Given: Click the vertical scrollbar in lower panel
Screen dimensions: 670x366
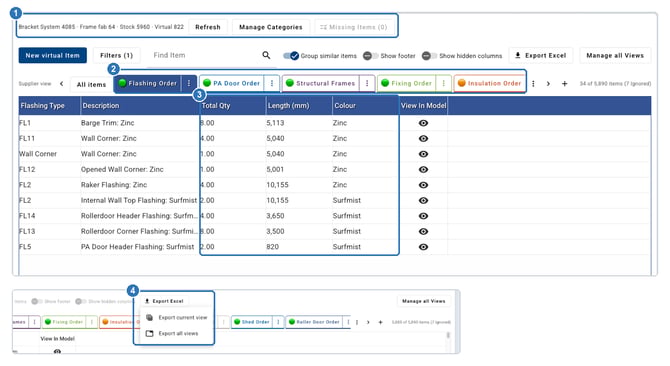Looking at the screenshot, I should [448, 335].
